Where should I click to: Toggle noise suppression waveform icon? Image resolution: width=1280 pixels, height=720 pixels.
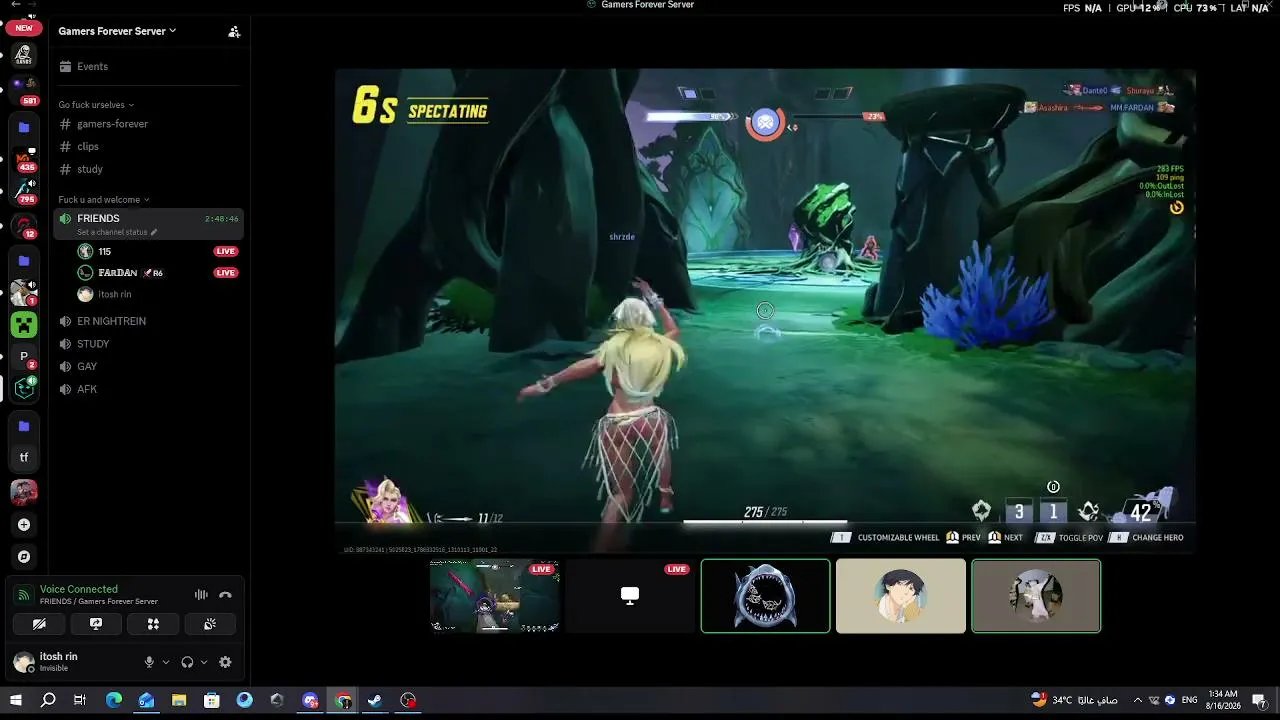pyautogui.click(x=201, y=595)
